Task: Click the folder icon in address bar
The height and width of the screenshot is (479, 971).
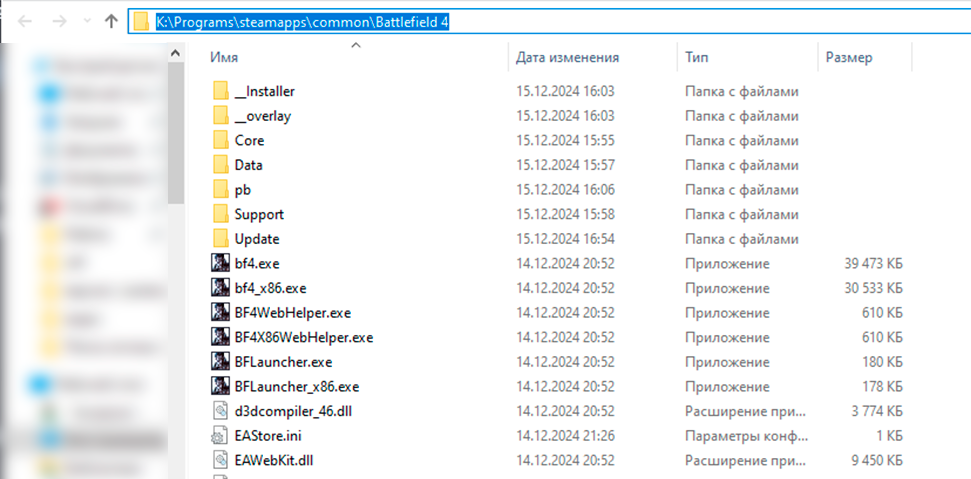Action: (x=142, y=22)
